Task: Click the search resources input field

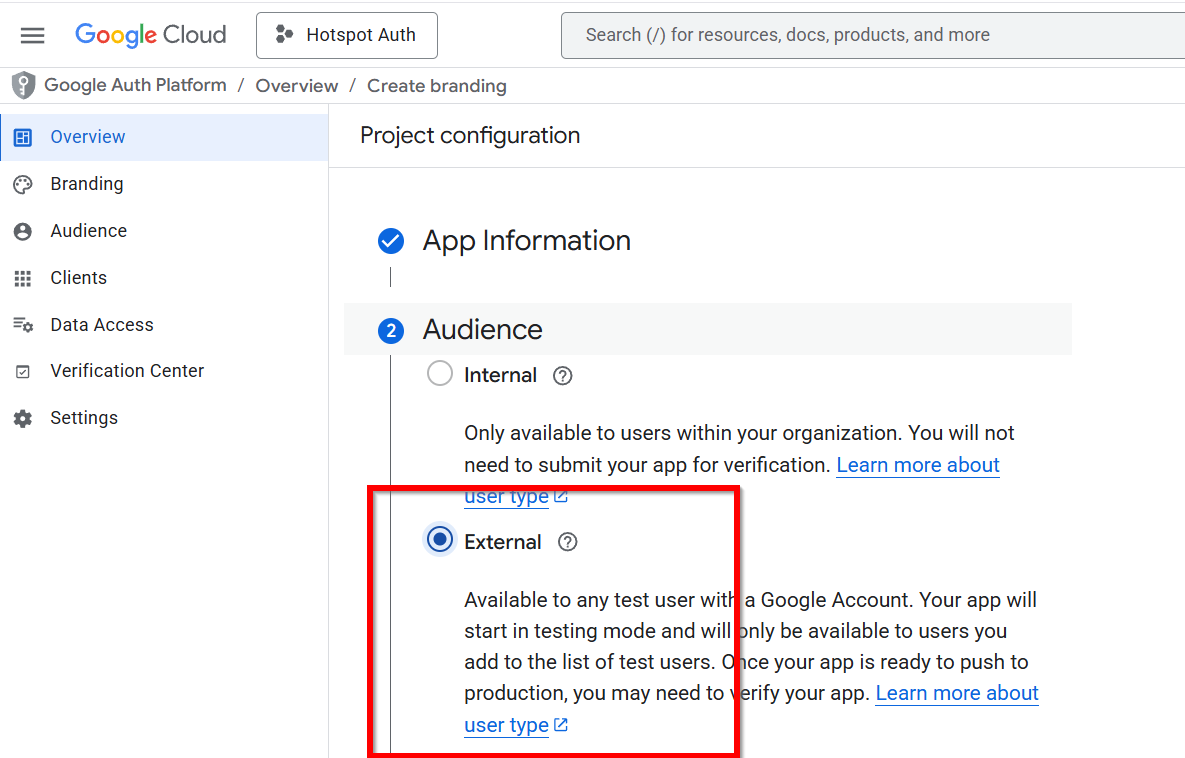Action: [x=870, y=36]
